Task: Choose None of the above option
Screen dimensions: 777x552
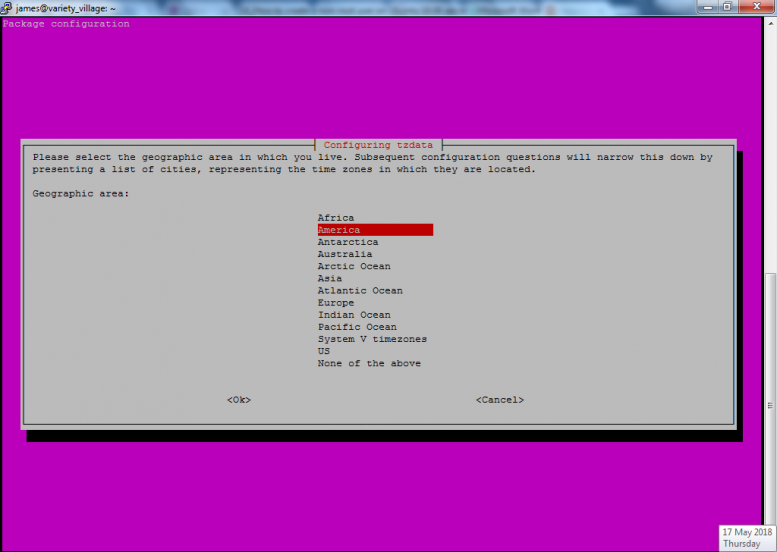Action: coord(369,363)
